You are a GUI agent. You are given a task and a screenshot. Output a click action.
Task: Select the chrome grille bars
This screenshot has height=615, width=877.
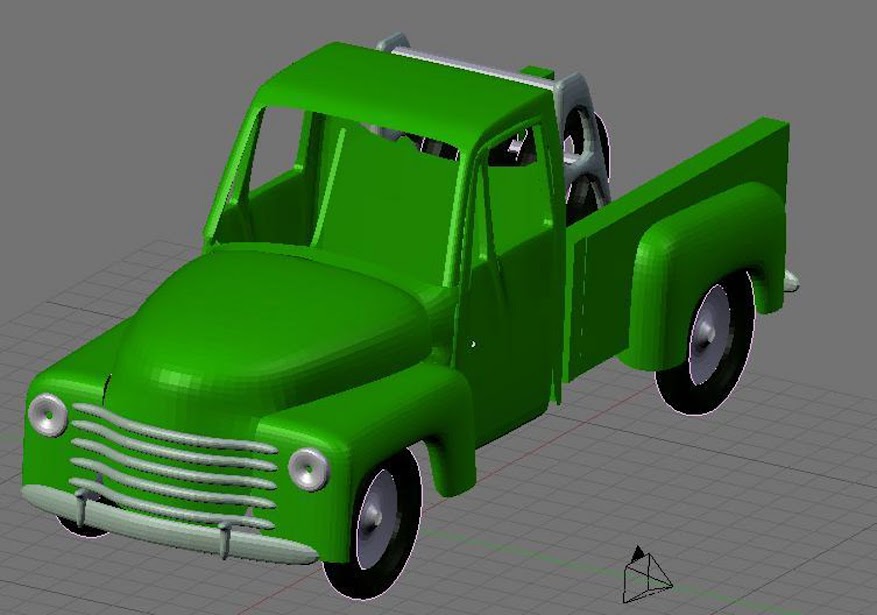point(173,464)
